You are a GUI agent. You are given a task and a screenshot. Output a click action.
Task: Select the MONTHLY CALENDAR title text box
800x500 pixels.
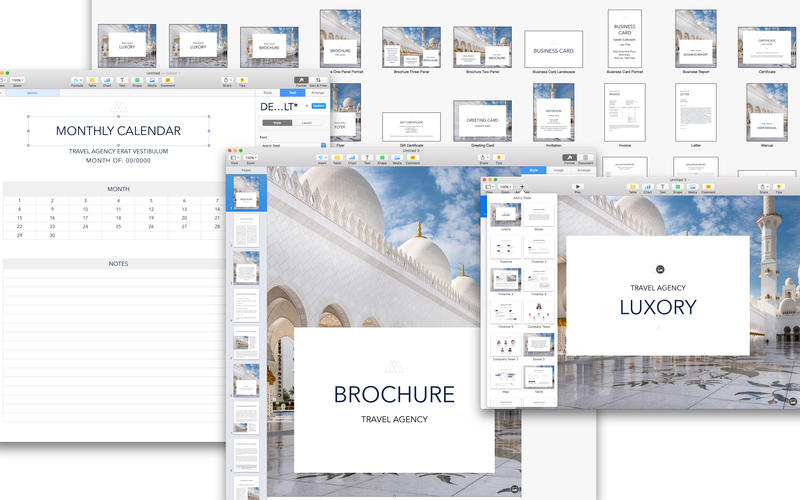(118, 131)
